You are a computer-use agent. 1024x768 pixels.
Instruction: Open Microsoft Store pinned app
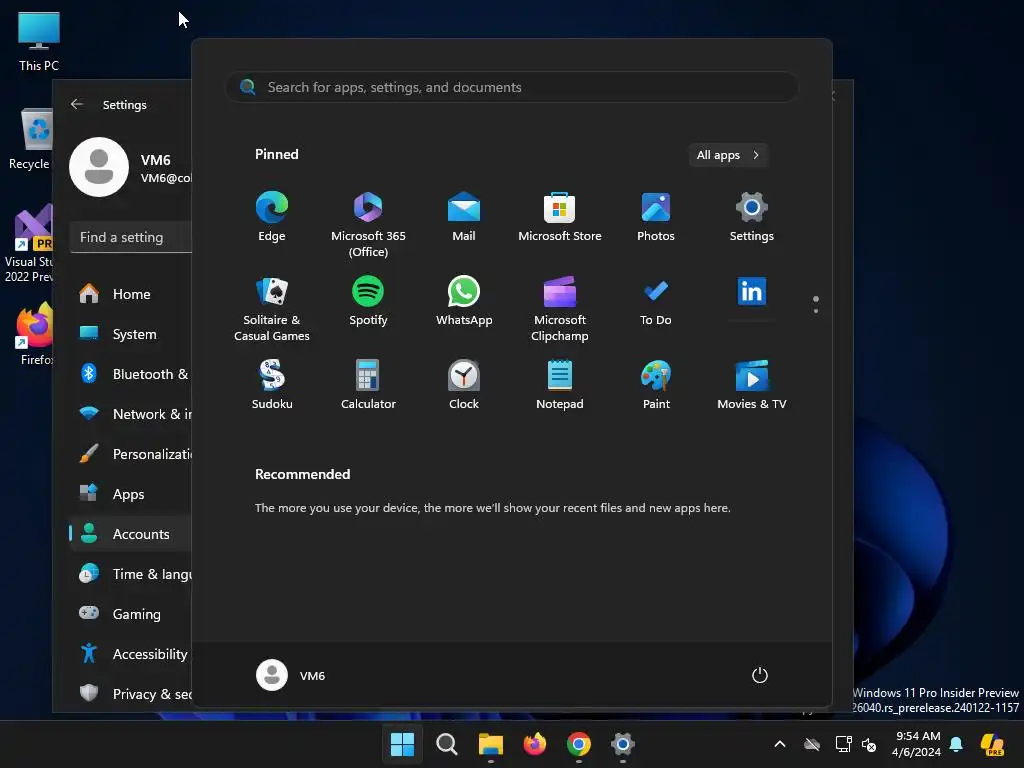(x=560, y=217)
